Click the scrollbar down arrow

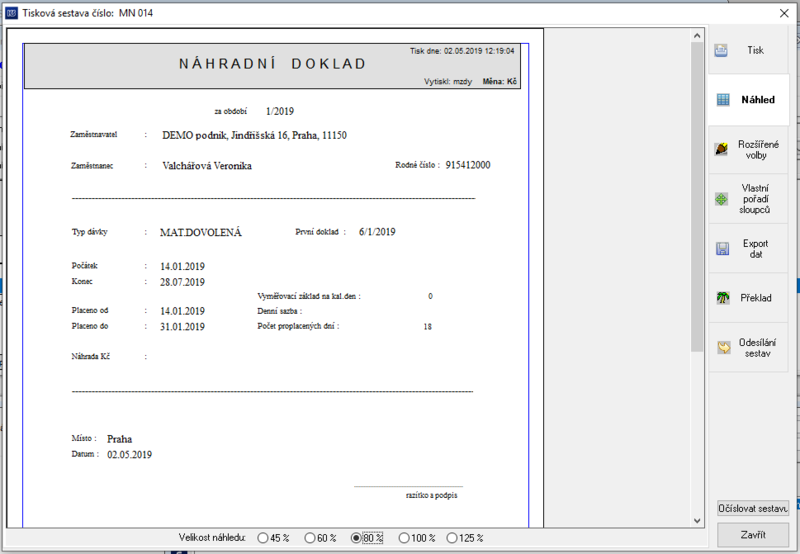click(697, 521)
